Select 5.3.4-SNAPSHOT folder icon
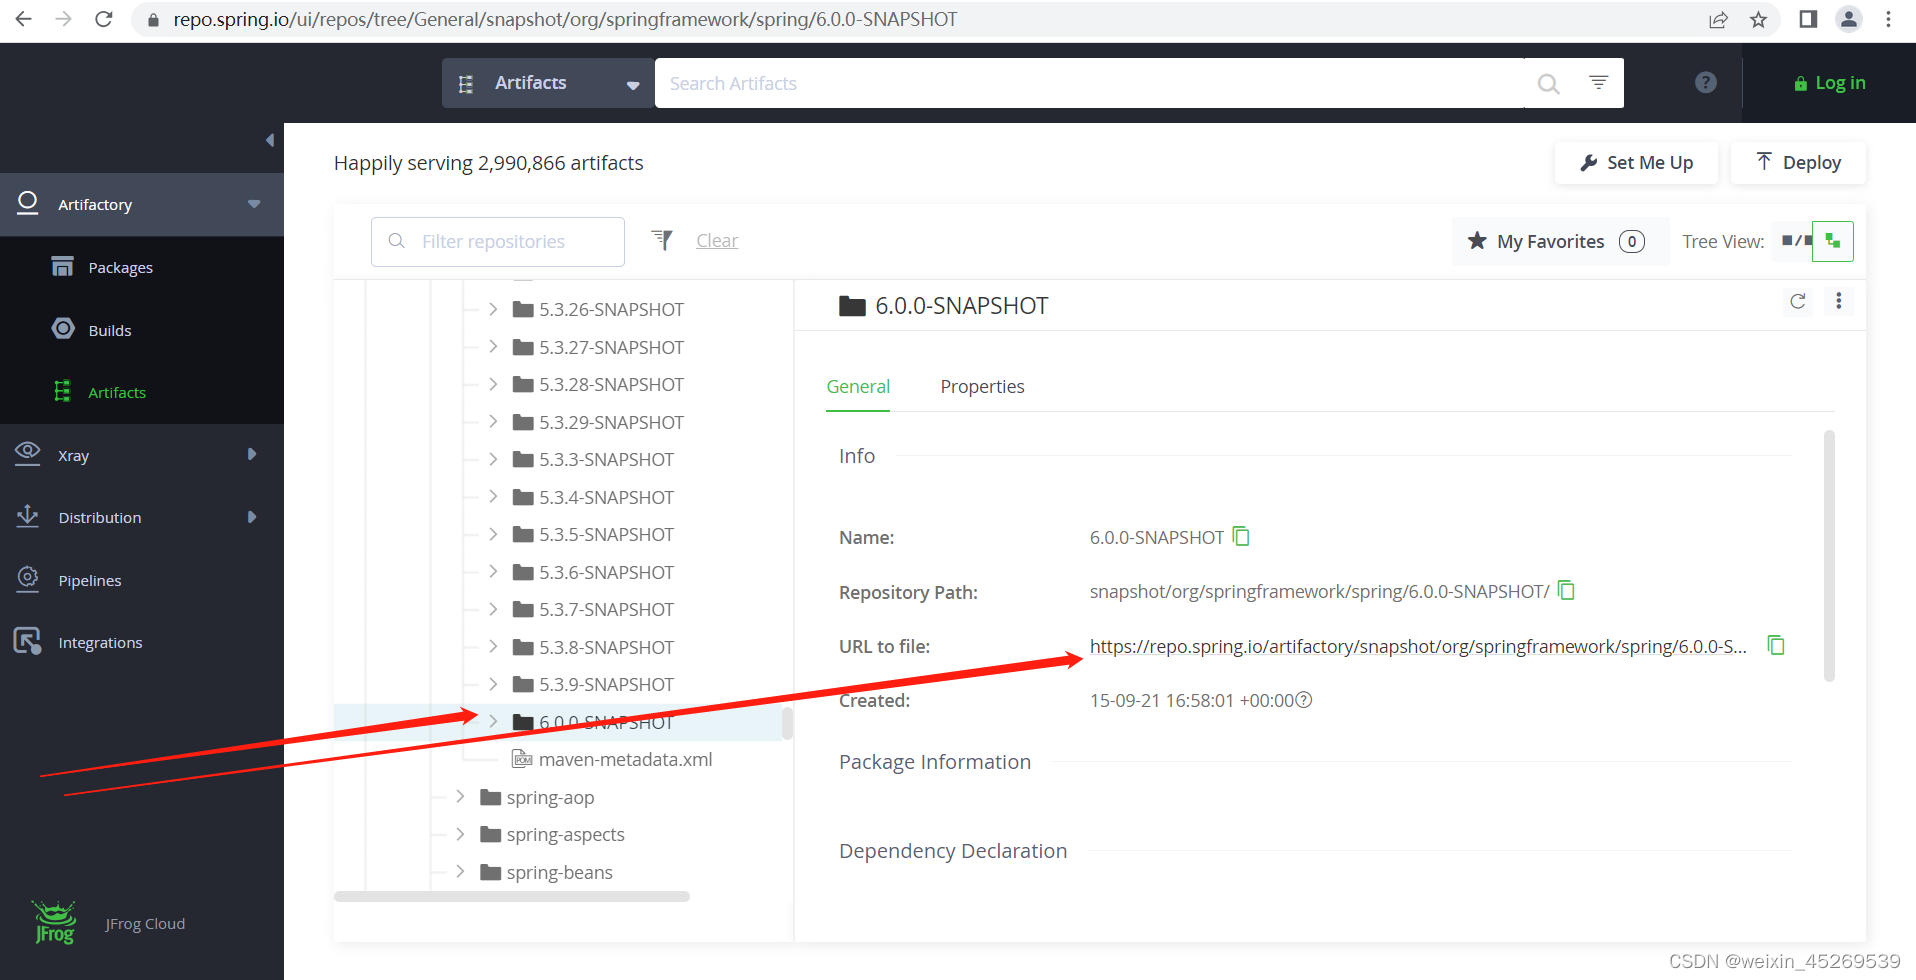 (523, 497)
